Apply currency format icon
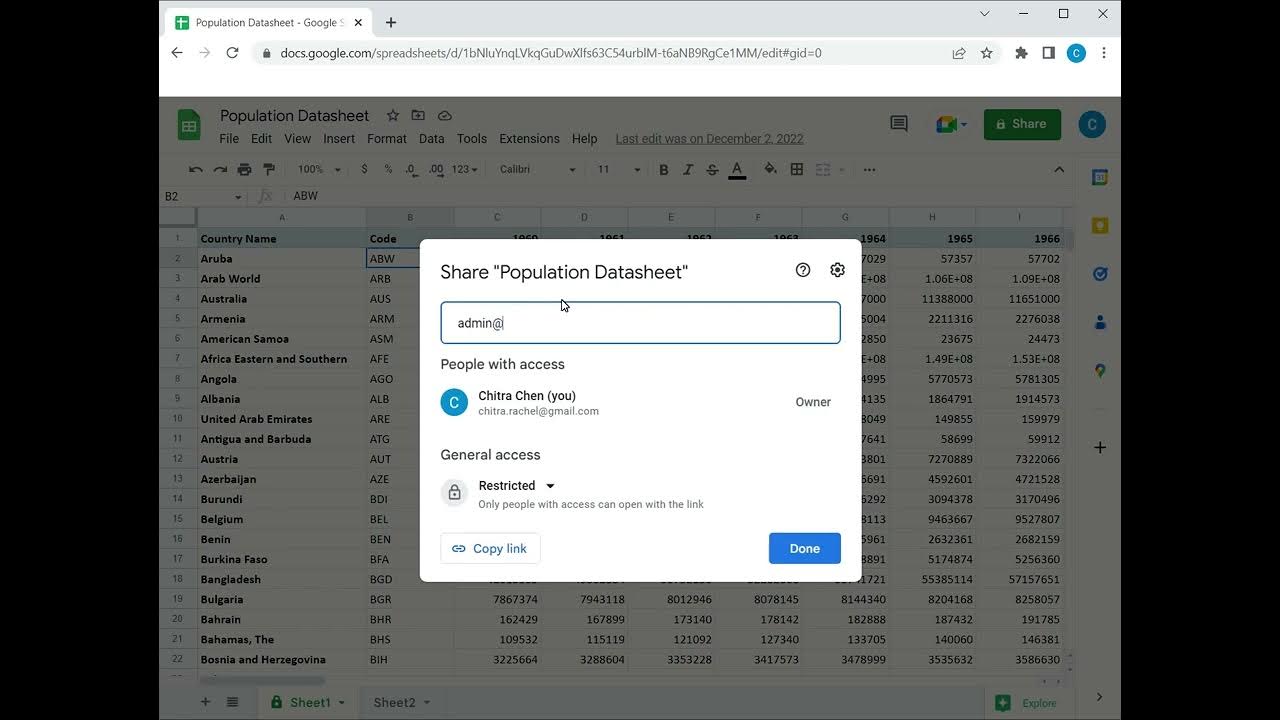This screenshot has width=1280, height=720. pos(364,170)
